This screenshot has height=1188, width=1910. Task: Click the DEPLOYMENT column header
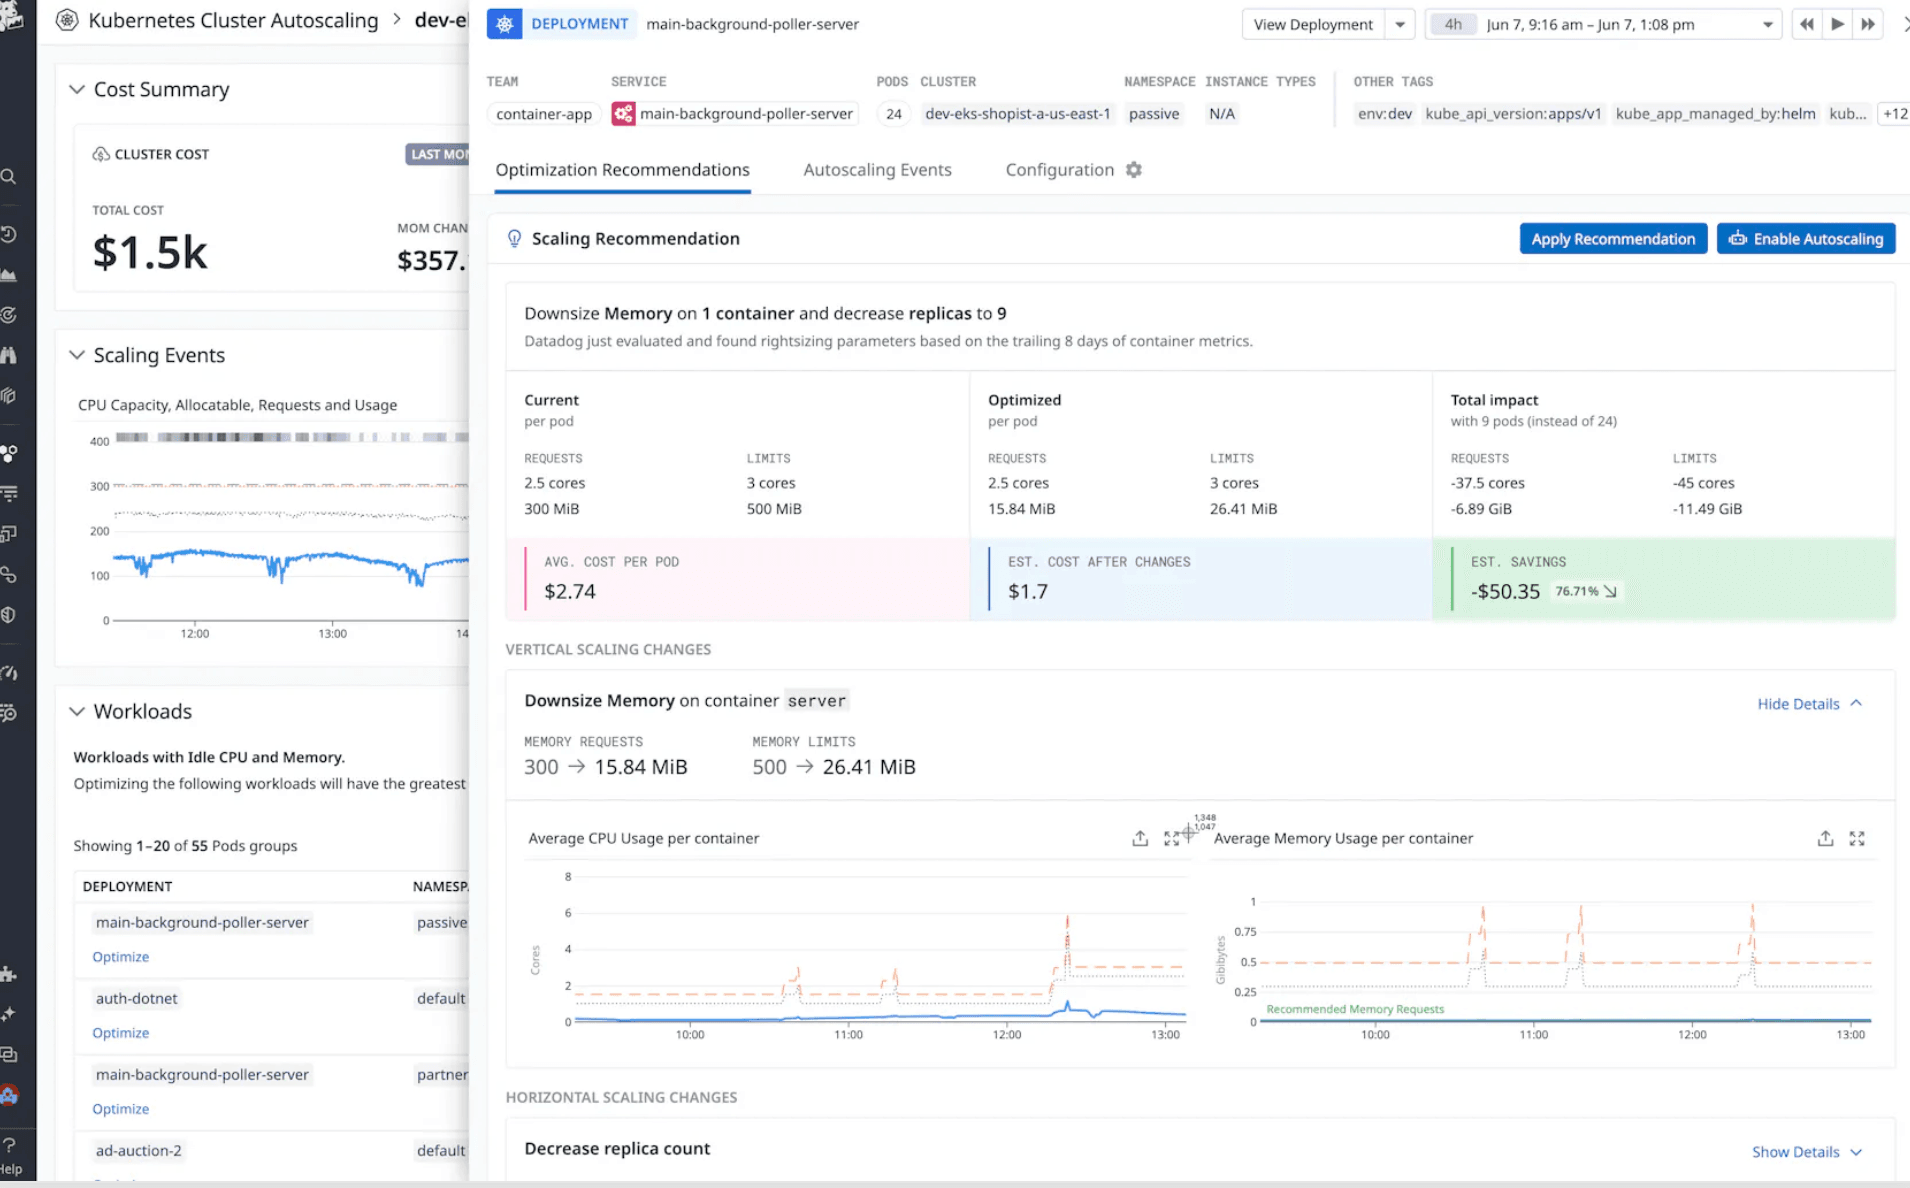coord(127,887)
